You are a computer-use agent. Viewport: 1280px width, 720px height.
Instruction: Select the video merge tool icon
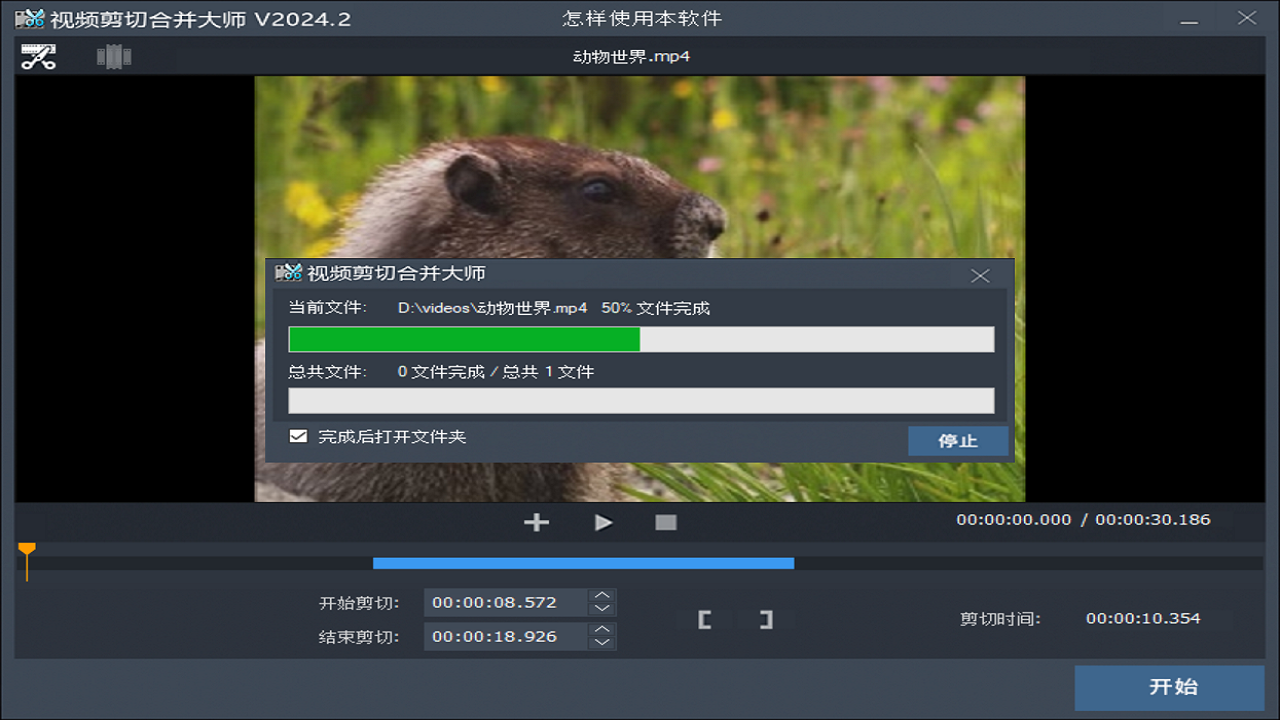[x=112, y=56]
